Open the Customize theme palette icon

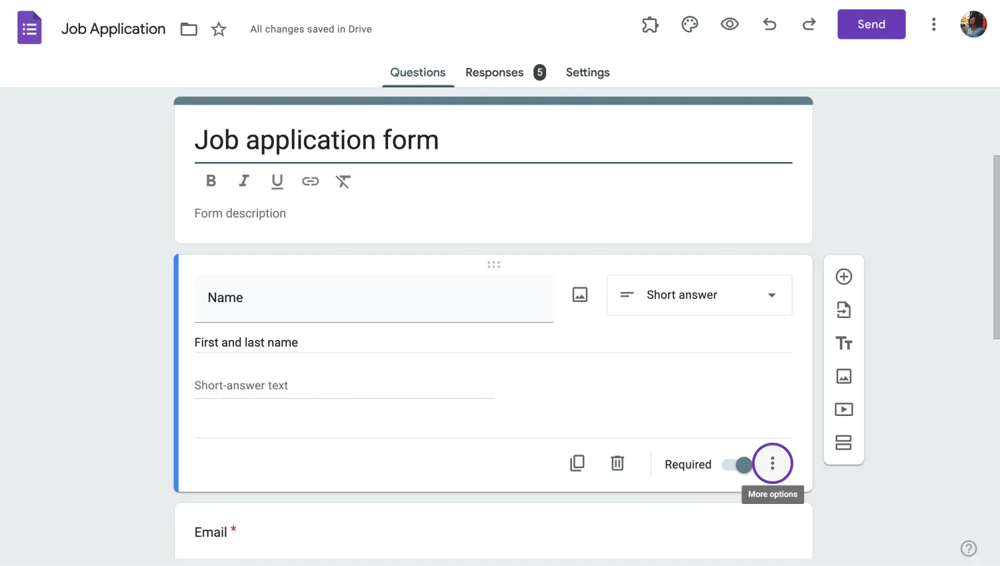690,25
